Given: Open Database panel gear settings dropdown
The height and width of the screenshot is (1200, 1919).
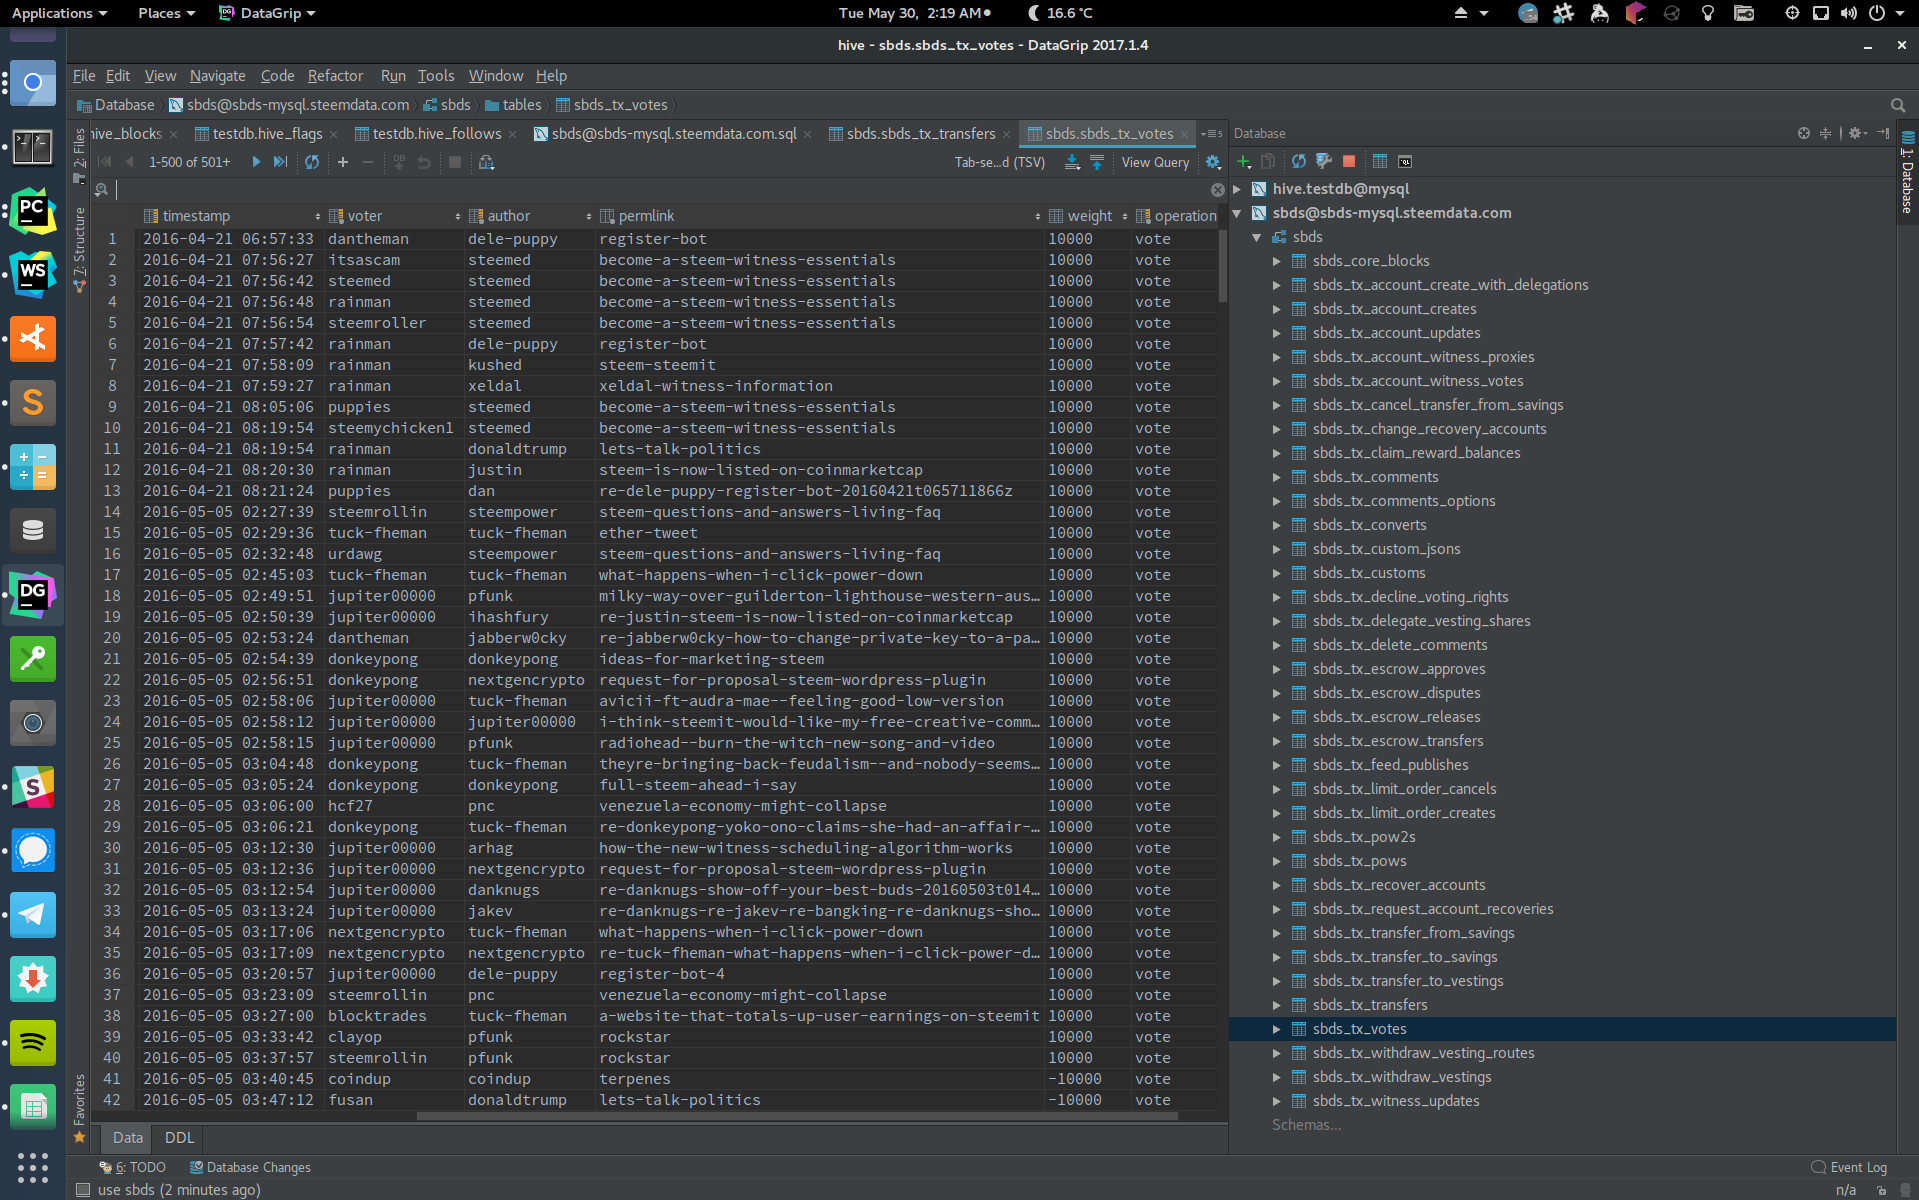Looking at the screenshot, I should pos(1858,133).
